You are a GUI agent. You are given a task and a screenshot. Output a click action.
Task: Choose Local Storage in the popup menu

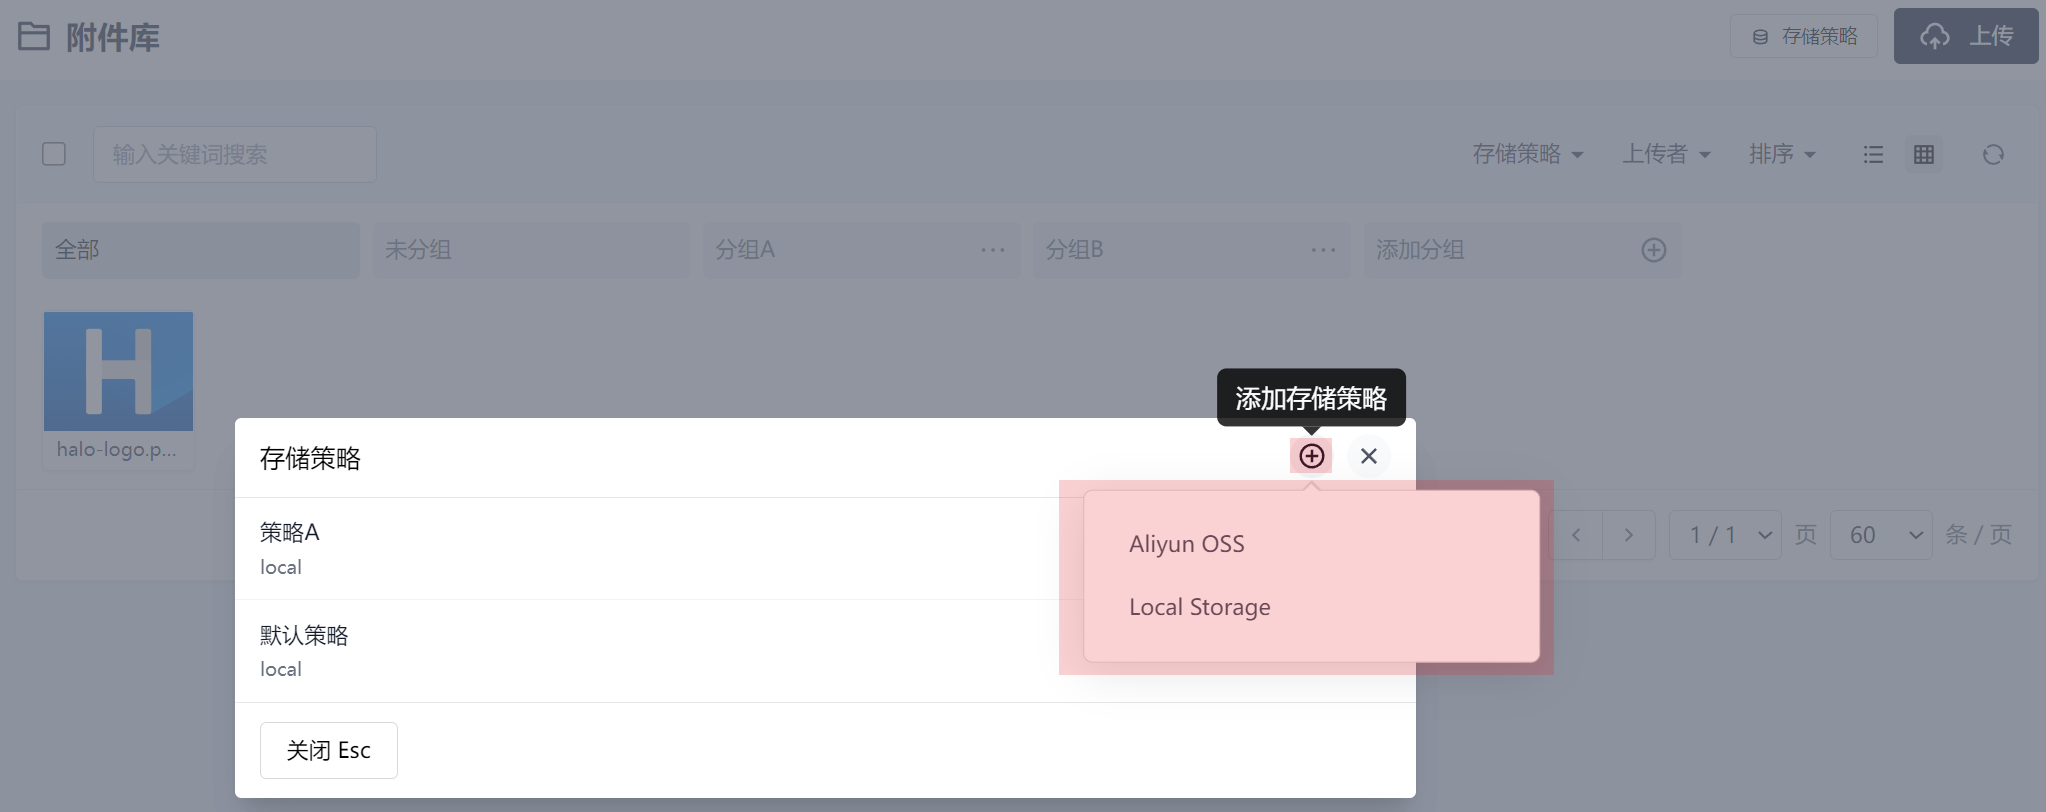coord(1199,607)
